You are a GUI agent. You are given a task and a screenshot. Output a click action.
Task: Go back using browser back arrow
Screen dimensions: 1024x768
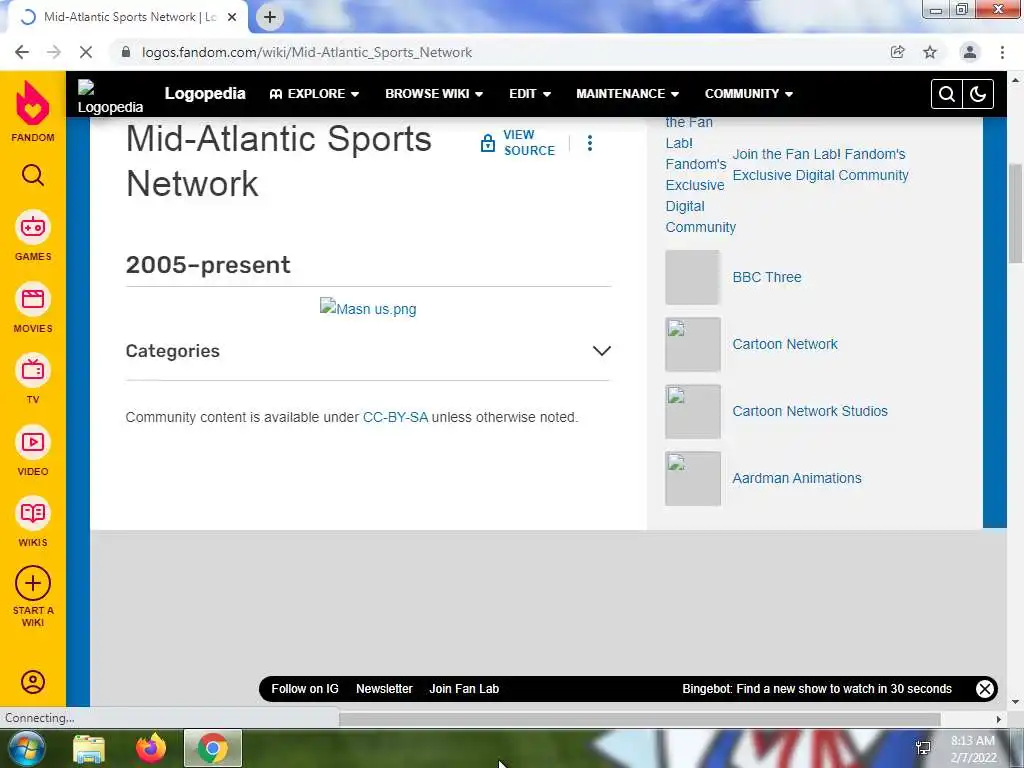point(22,52)
